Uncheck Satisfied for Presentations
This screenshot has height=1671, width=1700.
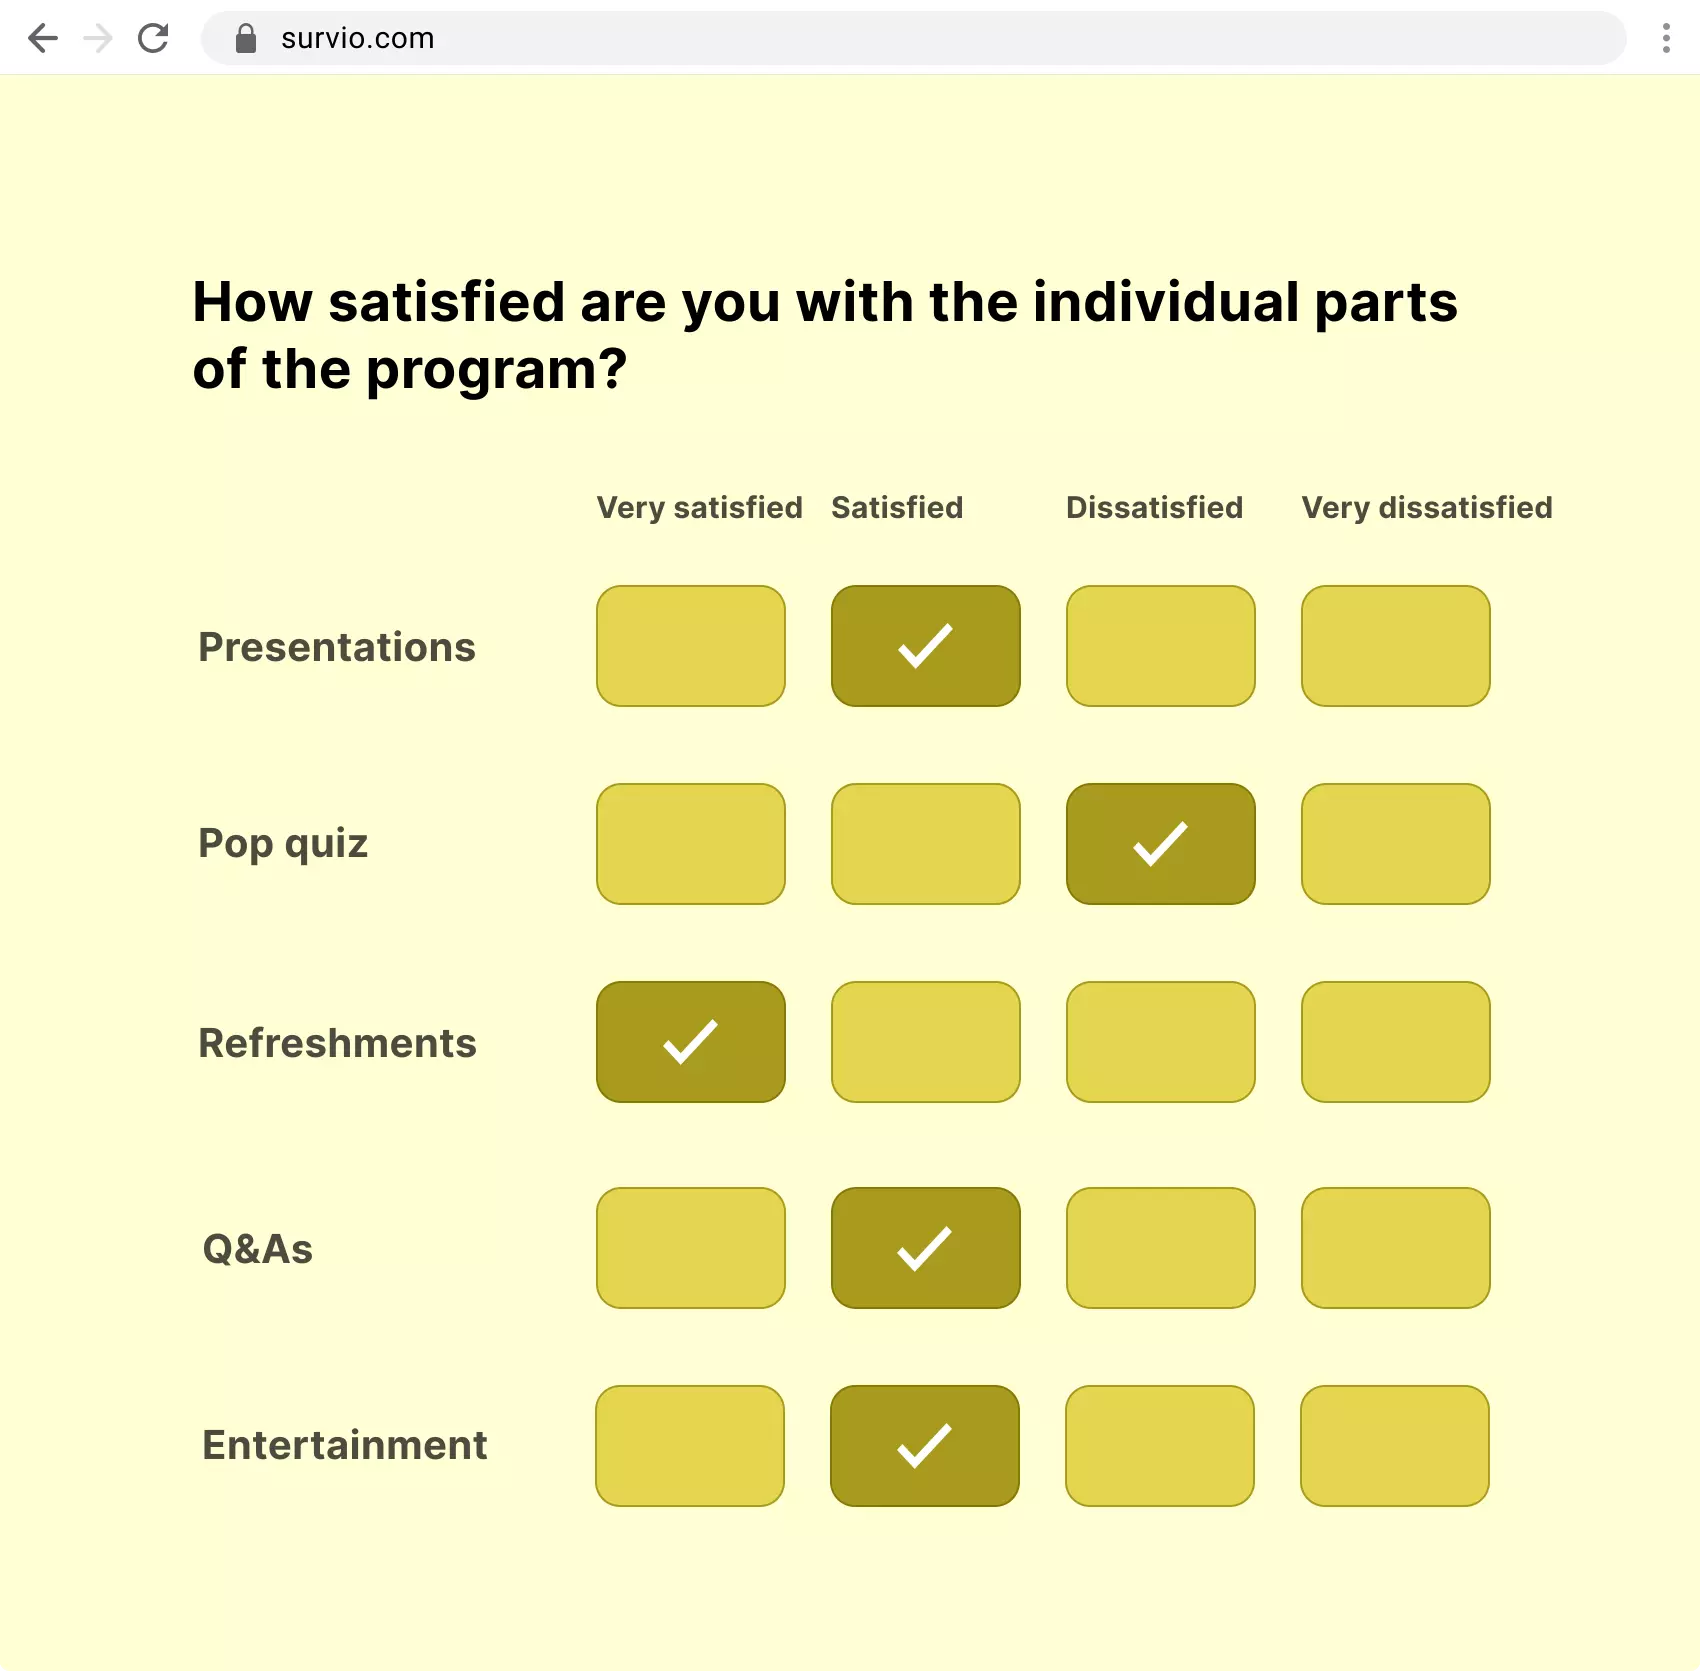click(x=925, y=646)
